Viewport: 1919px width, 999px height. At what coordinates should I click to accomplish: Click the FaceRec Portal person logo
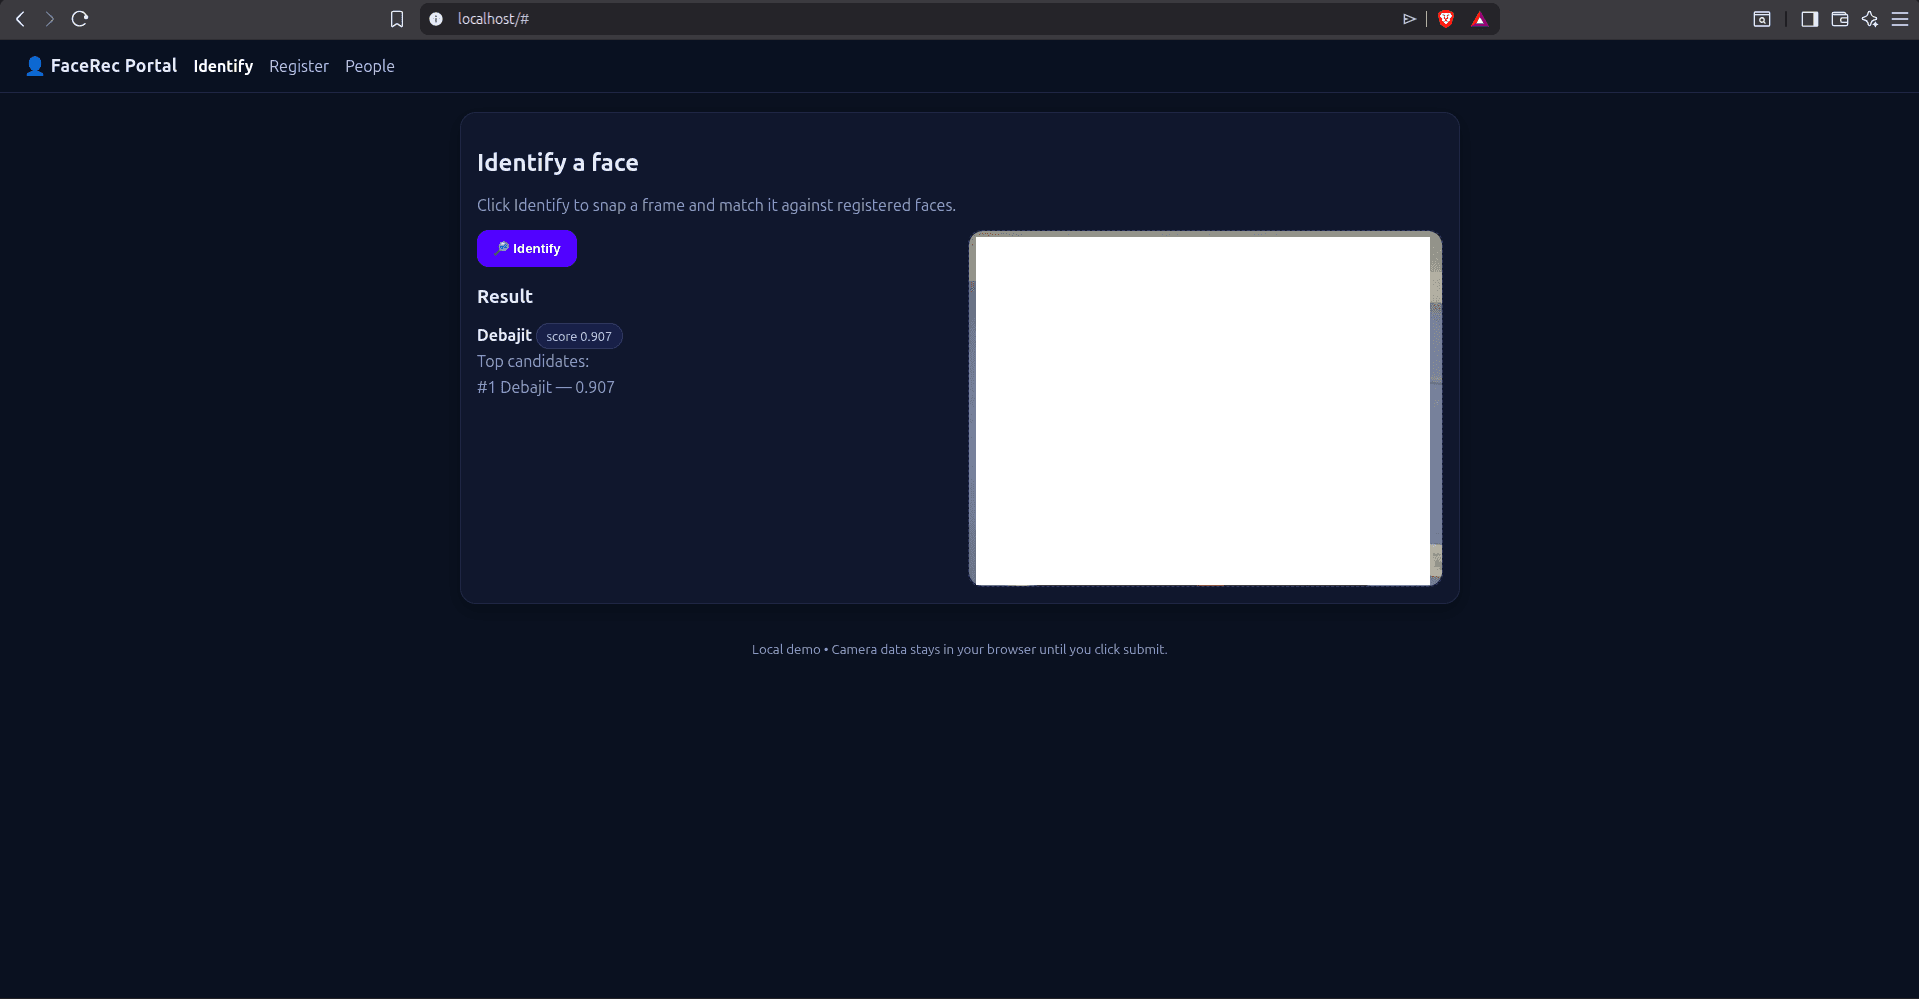pos(33,66)
